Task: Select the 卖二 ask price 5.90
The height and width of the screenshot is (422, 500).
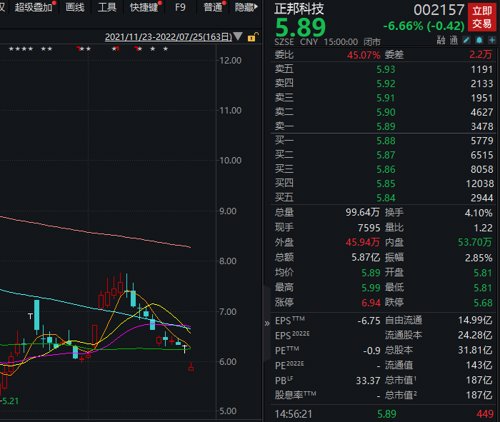Action: click(386, 112)
